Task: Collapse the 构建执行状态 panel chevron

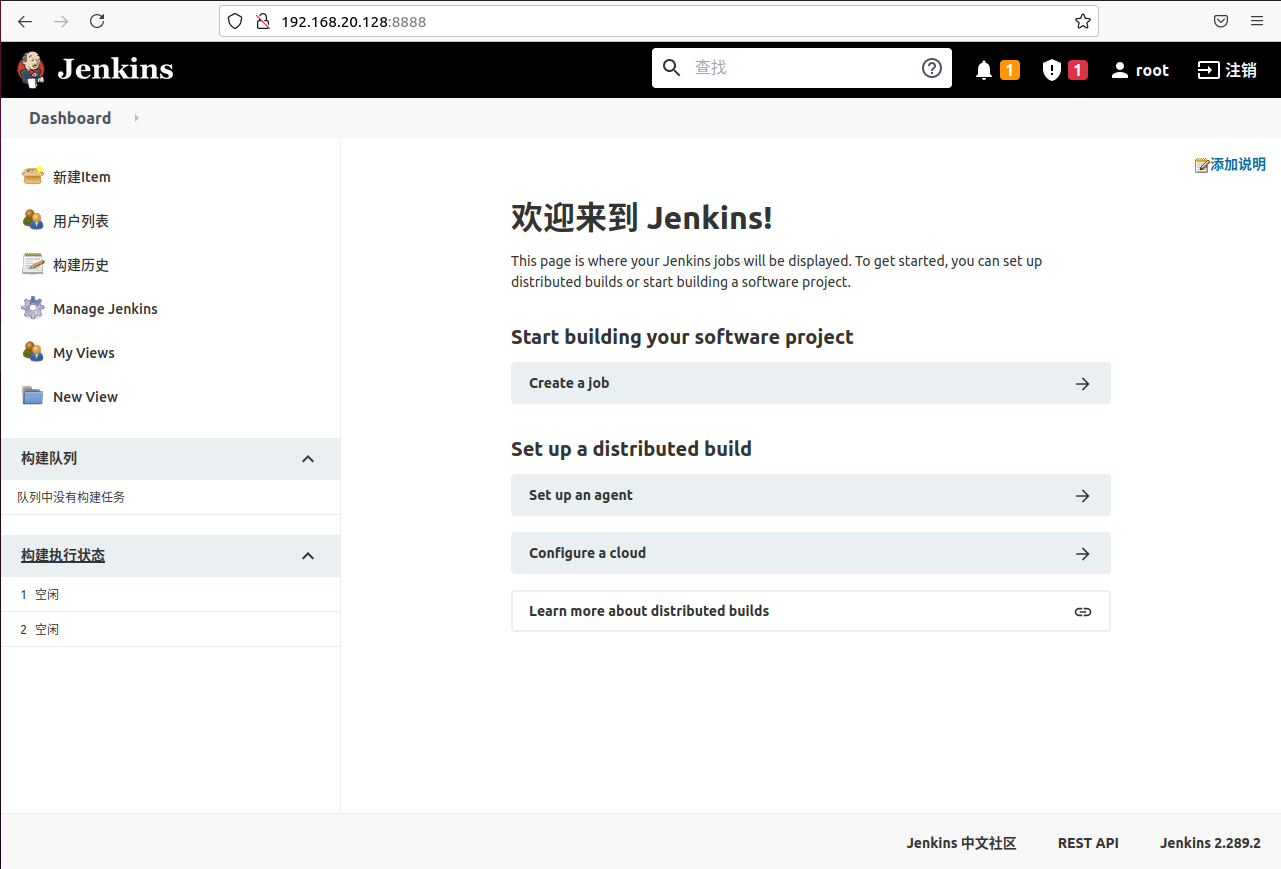Action: [x=308, y=556]
